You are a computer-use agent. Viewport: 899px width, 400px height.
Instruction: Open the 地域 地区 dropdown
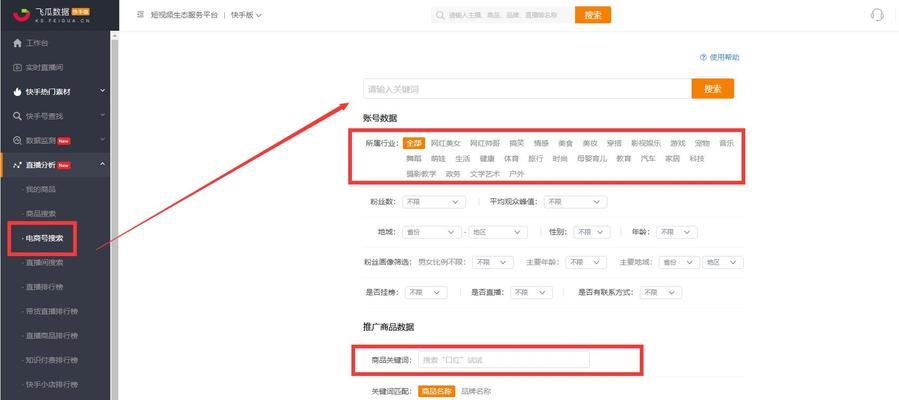click(x=498, y=232)
